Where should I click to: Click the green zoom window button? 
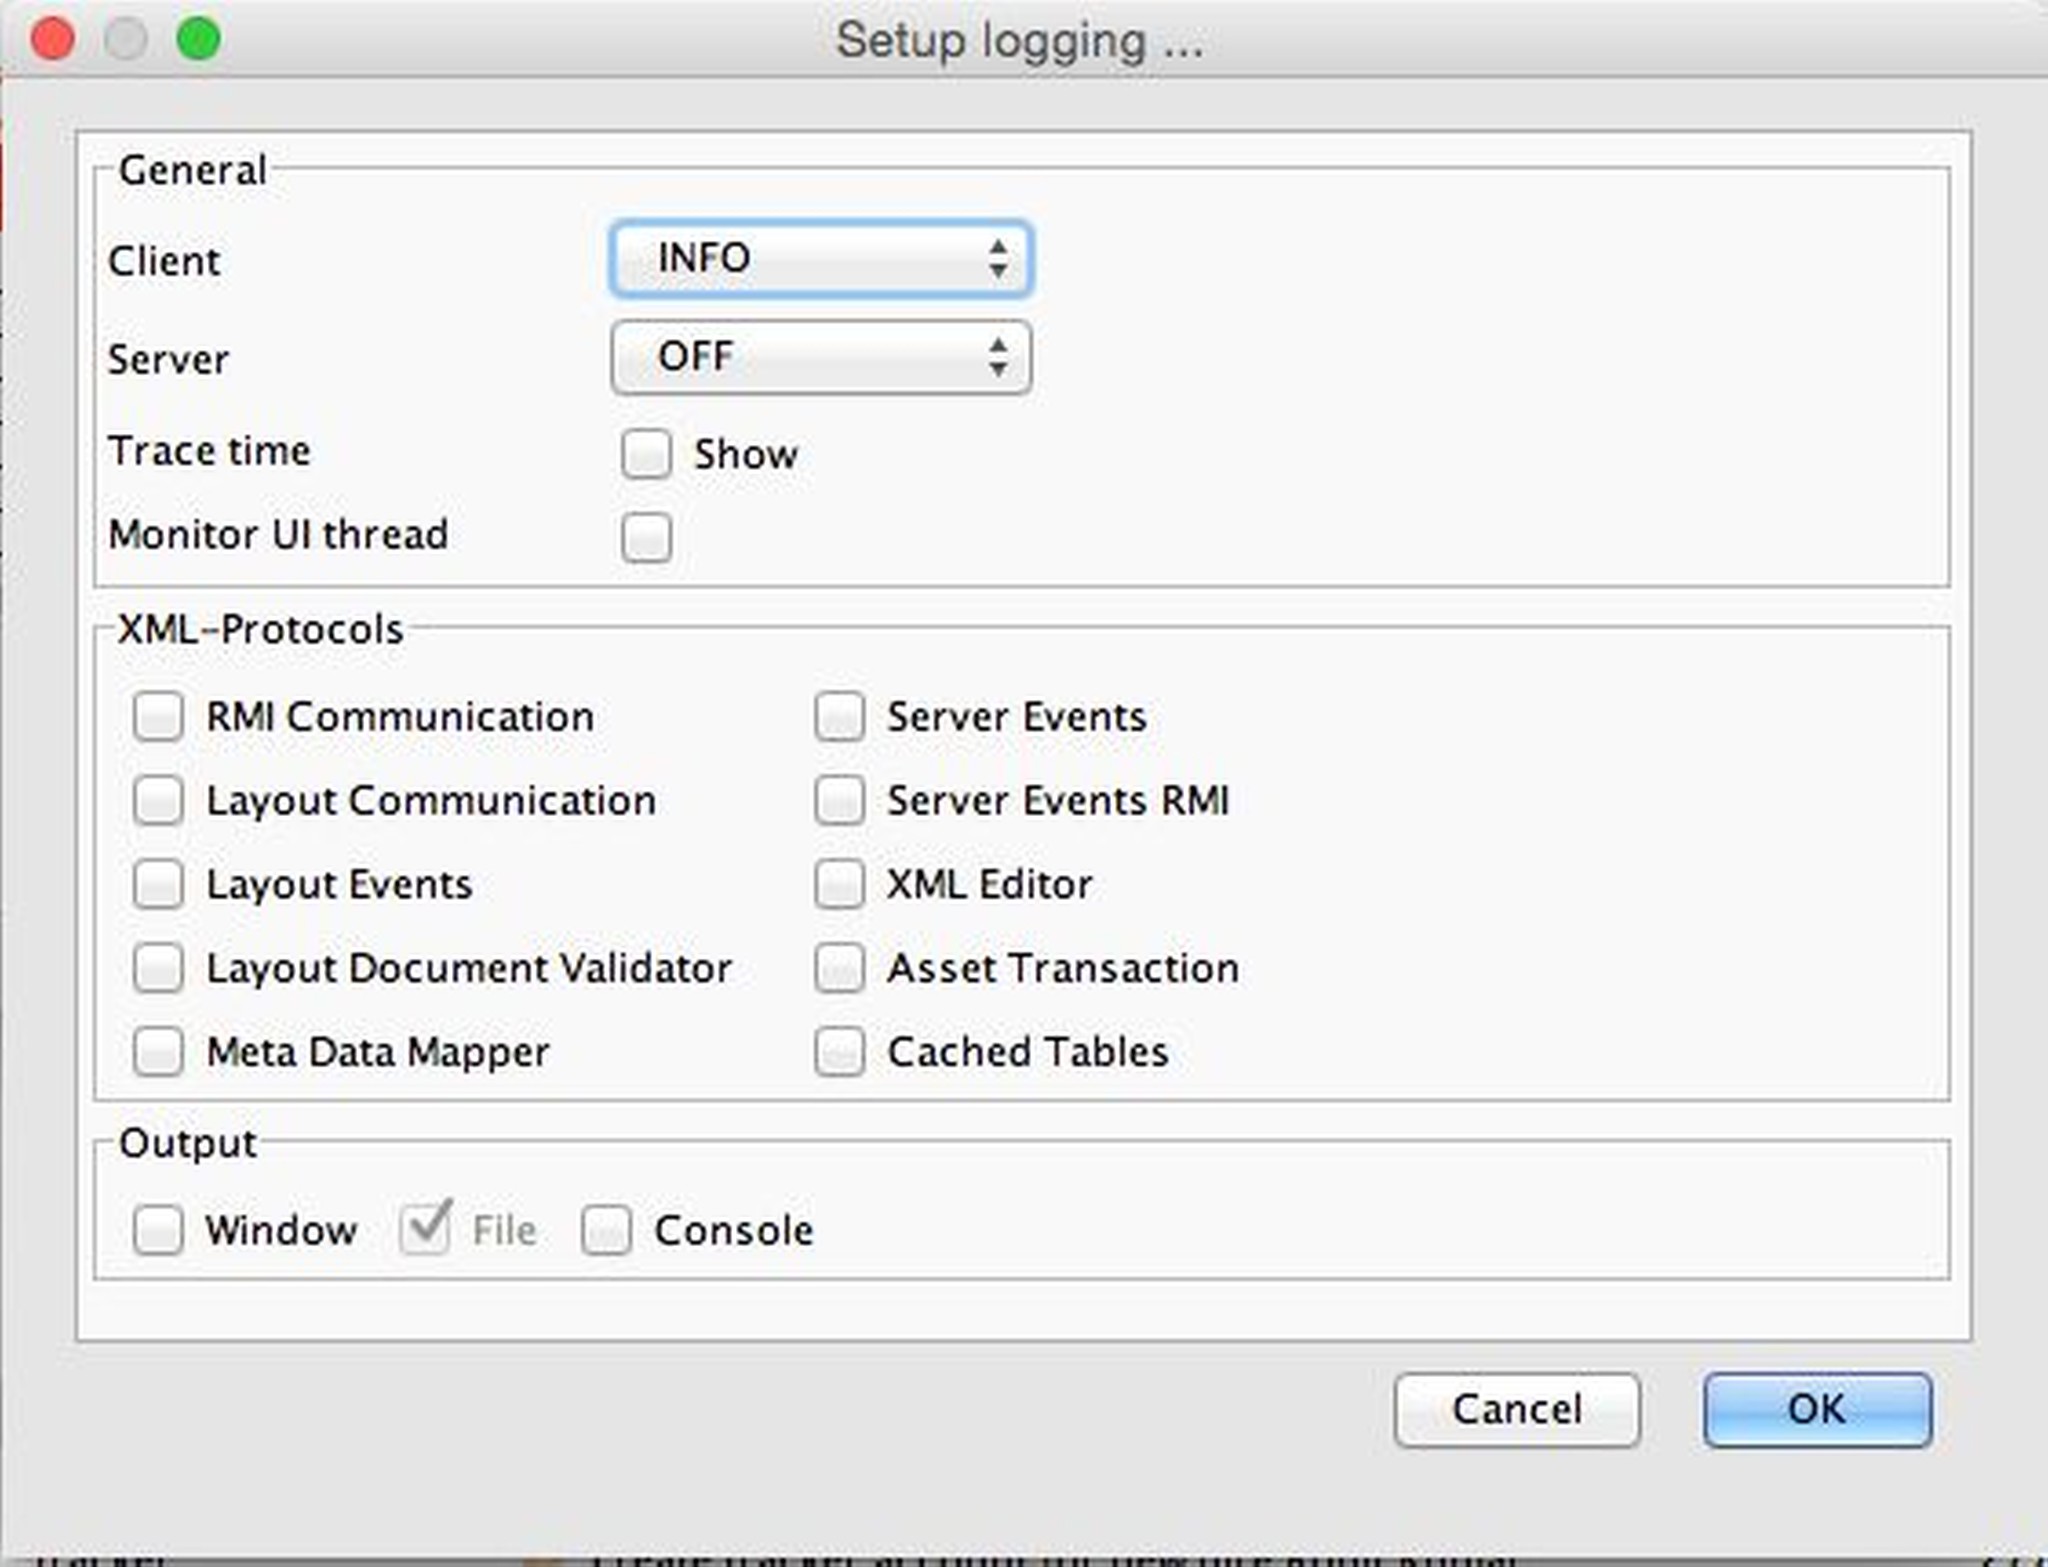pos(198,39)
